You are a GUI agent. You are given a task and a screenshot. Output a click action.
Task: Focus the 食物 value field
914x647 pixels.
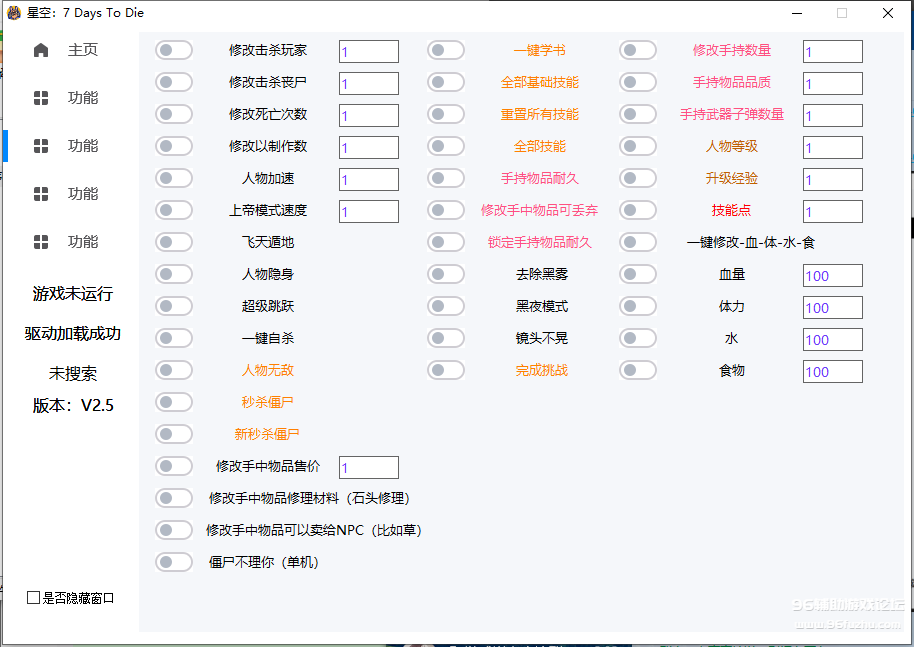click(x=833, y=371)
